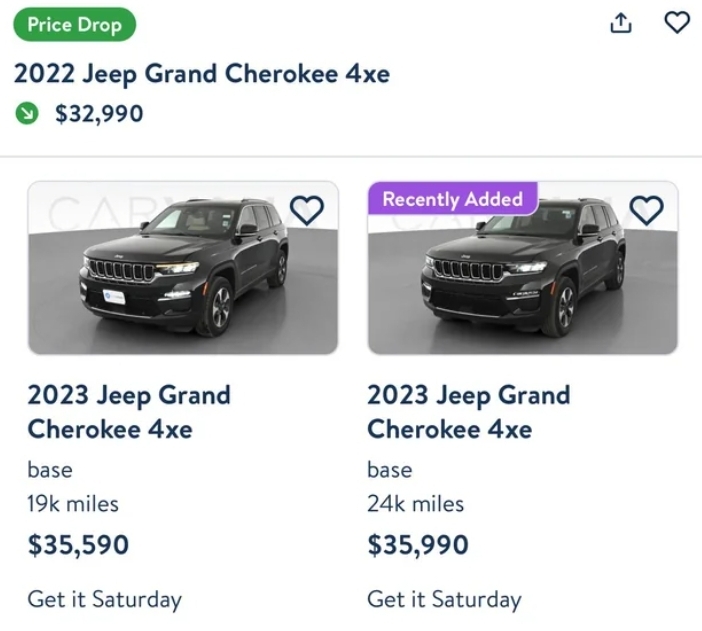702x631 pixels.
Task: Click the 19k miles text
Action: coord(73,503)
